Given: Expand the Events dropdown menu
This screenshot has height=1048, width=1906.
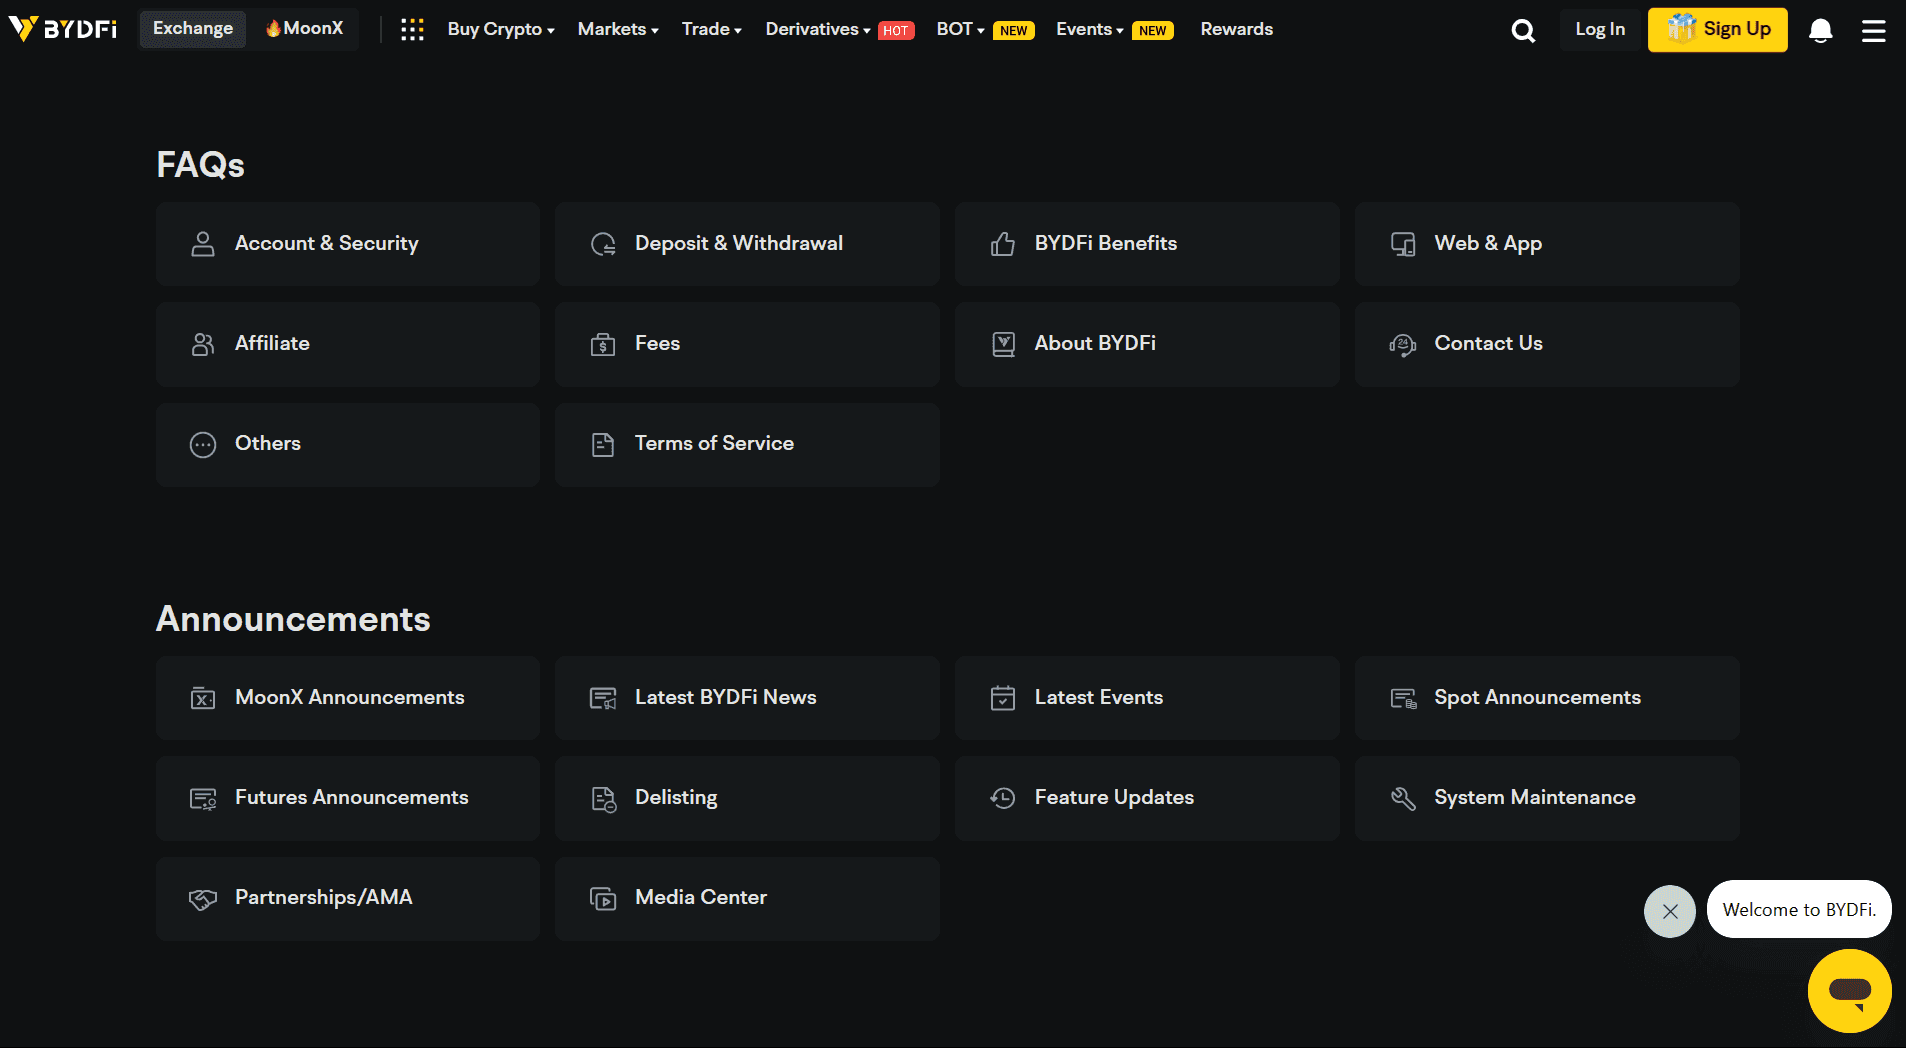Looking at the screenshot, I should (x=1090, y=29).
